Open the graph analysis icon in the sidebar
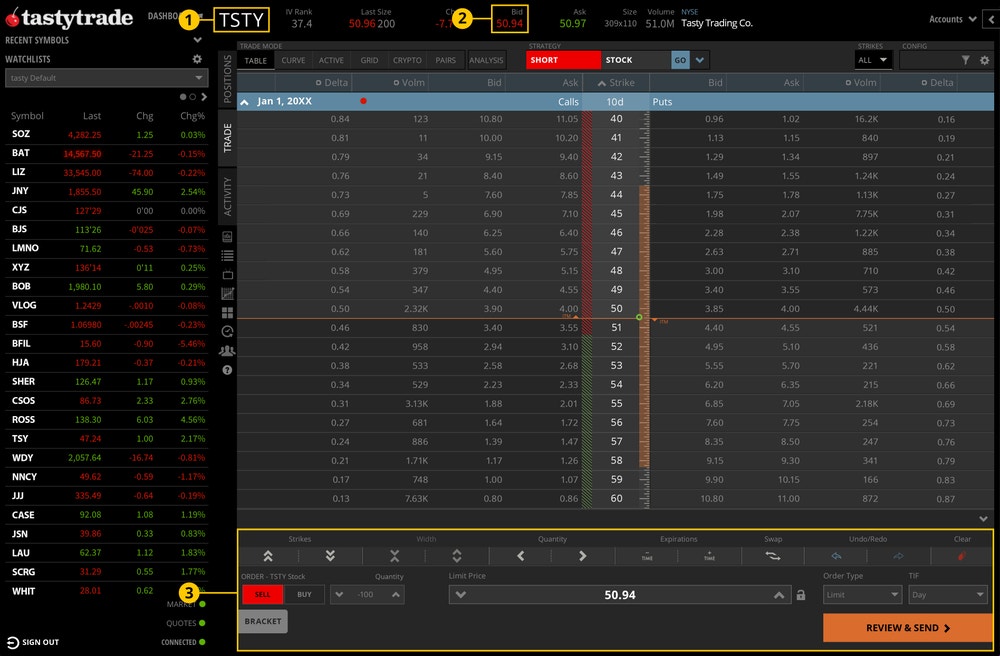Image resolution: width=1000 pixels, height=656 pixels. point(227,294)
